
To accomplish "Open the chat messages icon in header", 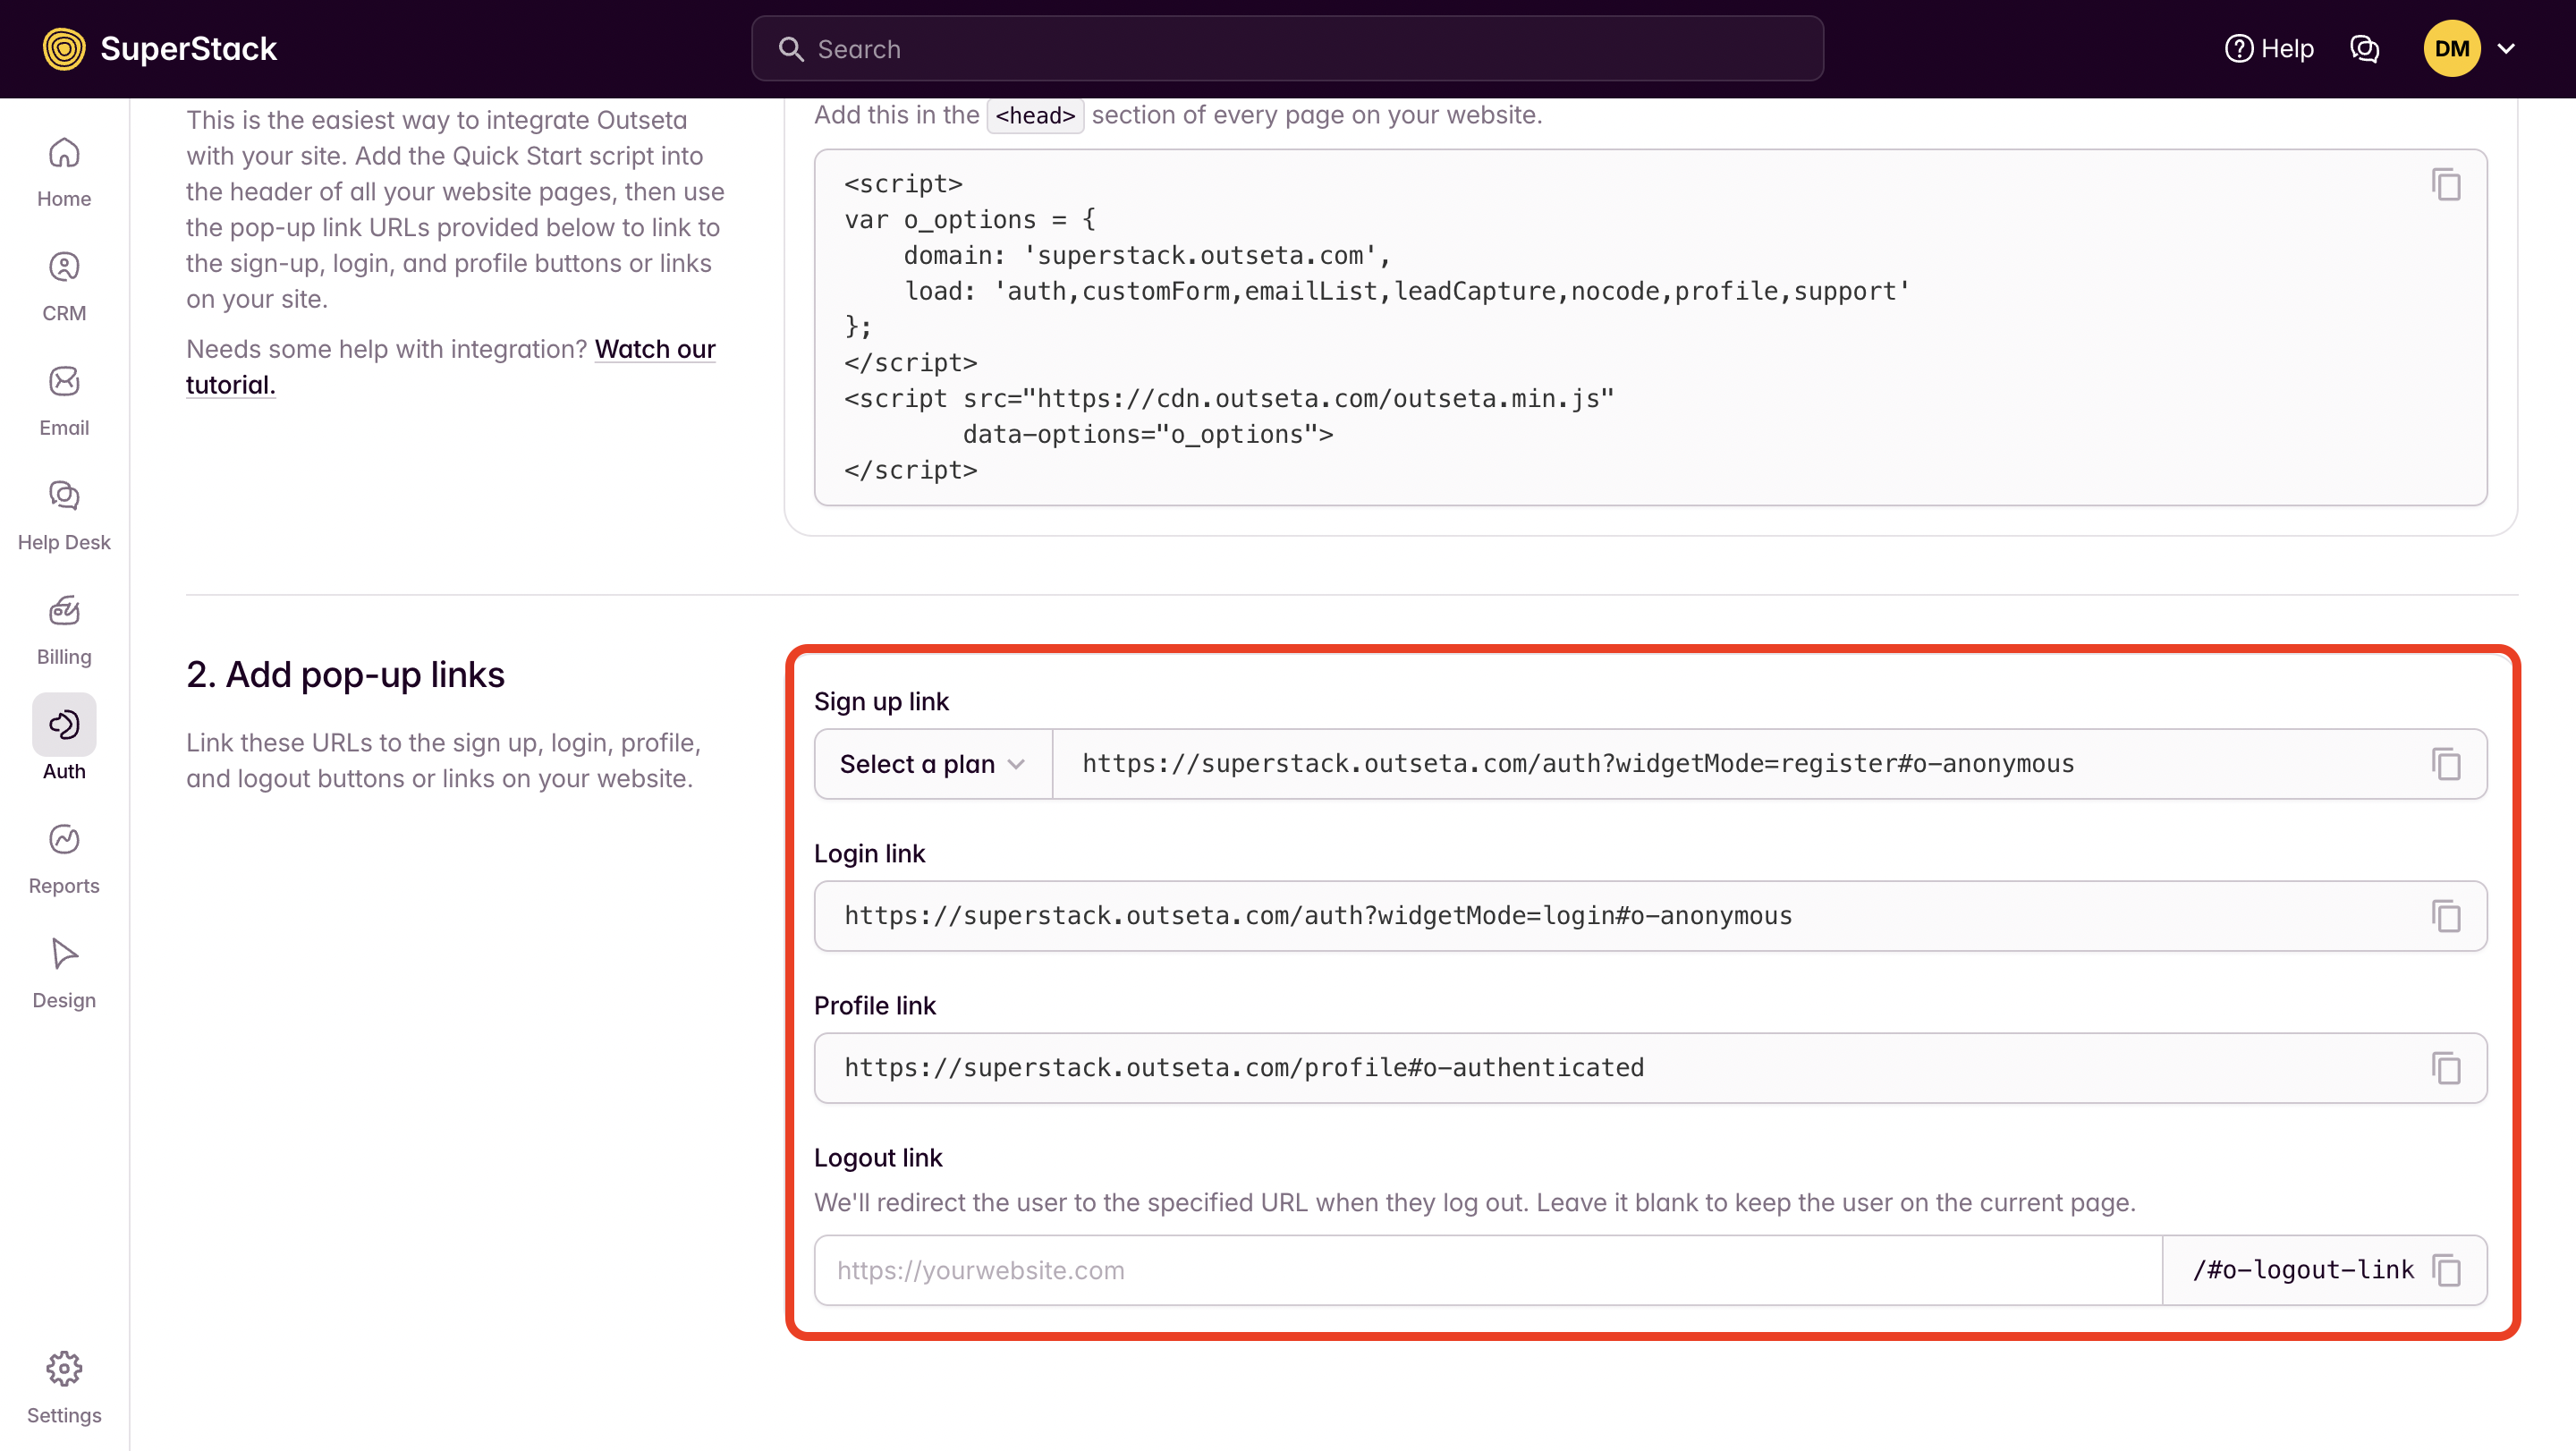I will [x=2364, y=49].
